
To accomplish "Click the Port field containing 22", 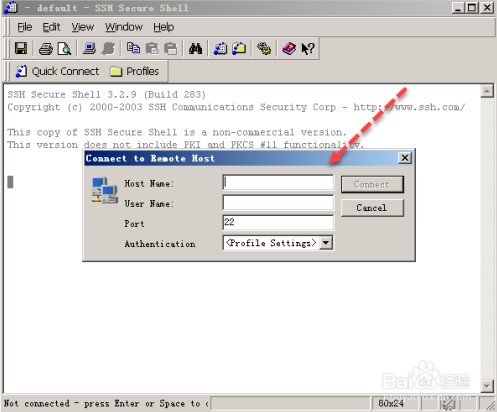I will (278, 222).
